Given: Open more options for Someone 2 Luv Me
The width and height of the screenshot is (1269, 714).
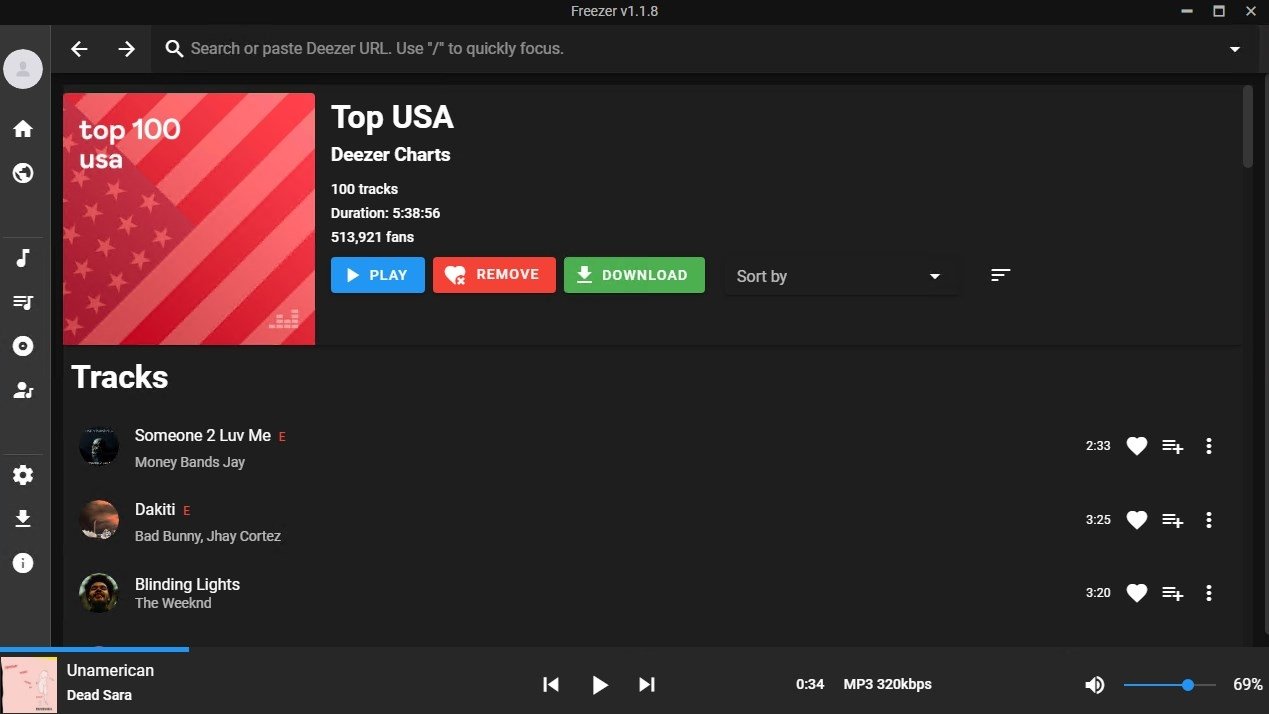Looking at the screenshot, I should [x=1209, y=446].
